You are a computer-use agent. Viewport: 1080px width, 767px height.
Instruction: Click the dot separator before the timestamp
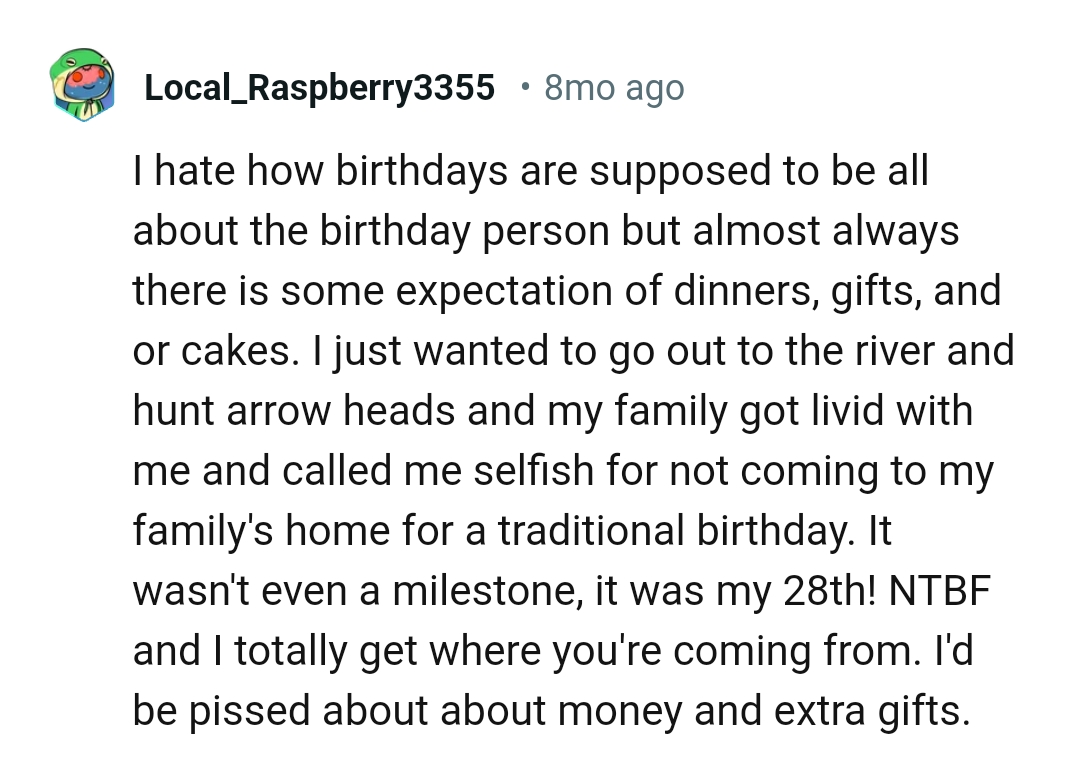pyautogui.click(x=524, y=86)
